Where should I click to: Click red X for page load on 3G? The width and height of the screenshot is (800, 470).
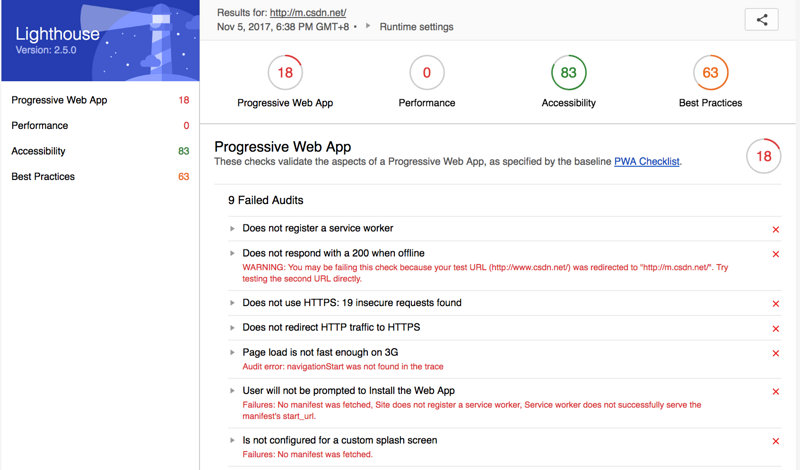click(776, 353)
